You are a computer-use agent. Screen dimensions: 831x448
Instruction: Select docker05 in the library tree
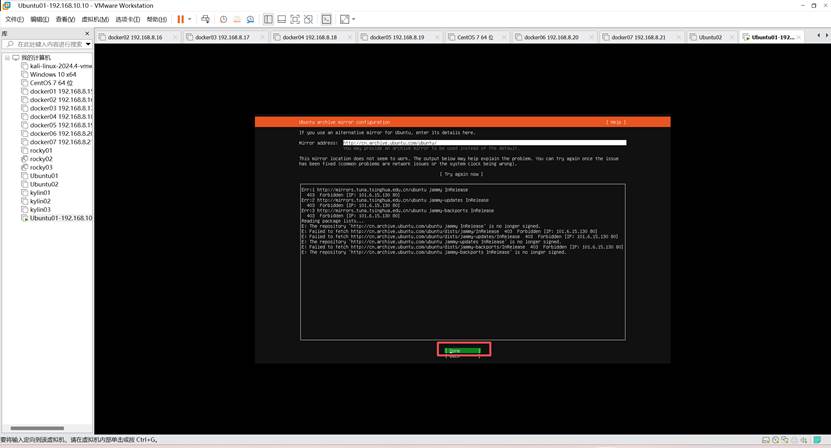(x=57, y=125)
